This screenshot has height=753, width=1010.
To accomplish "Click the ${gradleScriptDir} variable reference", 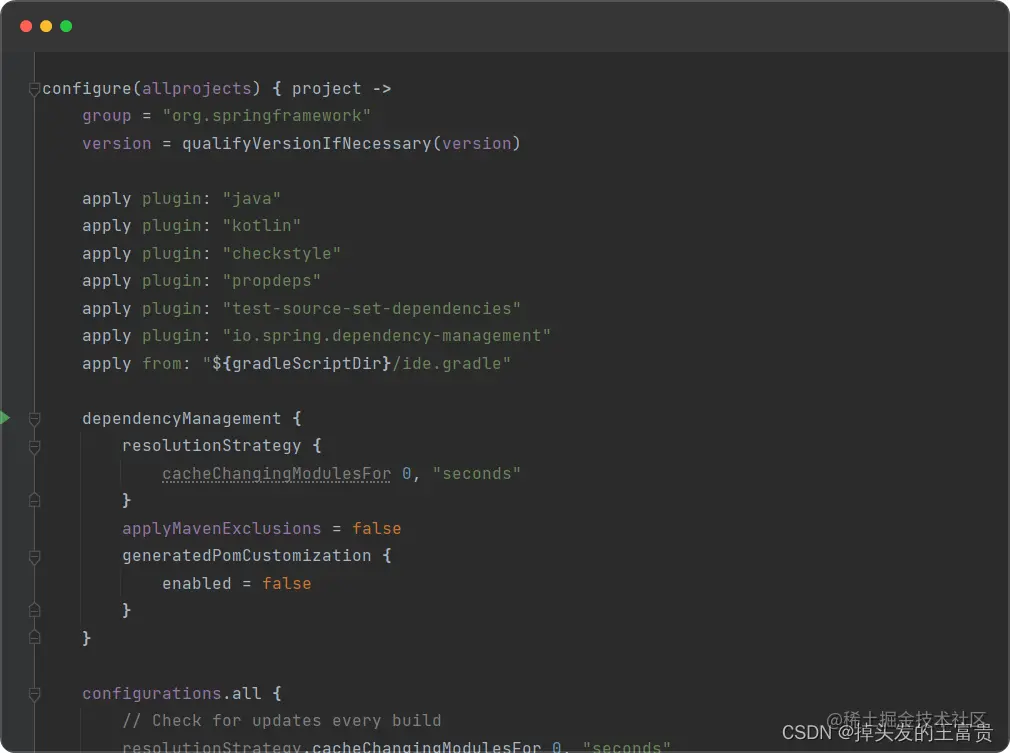I will pyautogui.click(x=301, y=363).
